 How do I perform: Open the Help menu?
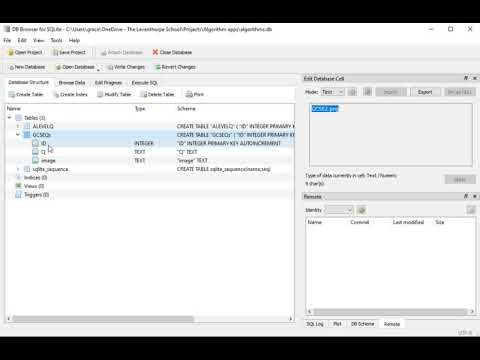click(x=74, y=40)
